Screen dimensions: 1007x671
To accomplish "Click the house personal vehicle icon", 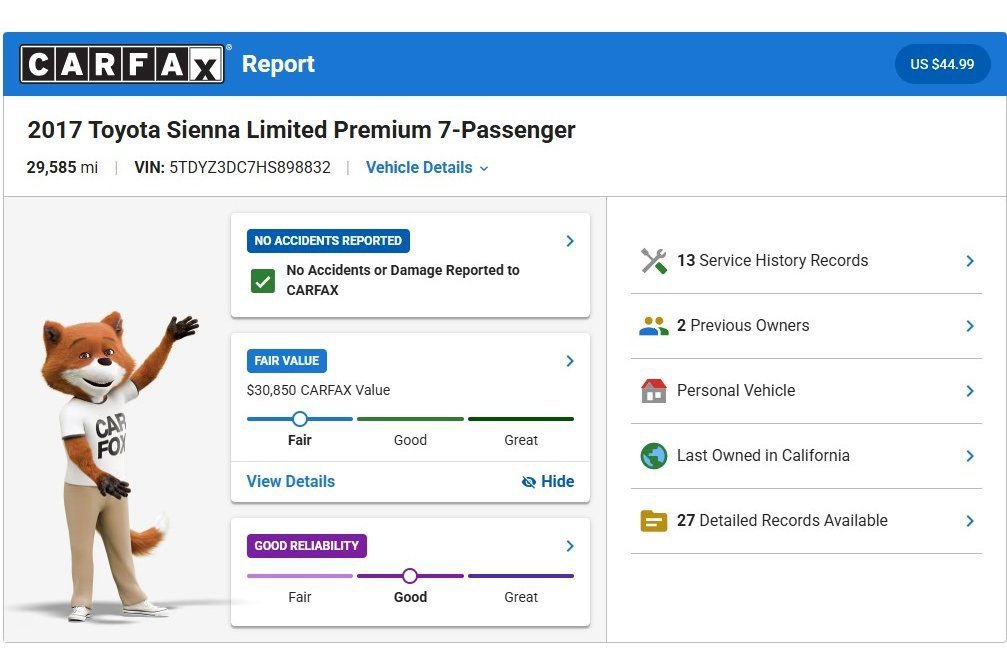I will click(654, 390).
